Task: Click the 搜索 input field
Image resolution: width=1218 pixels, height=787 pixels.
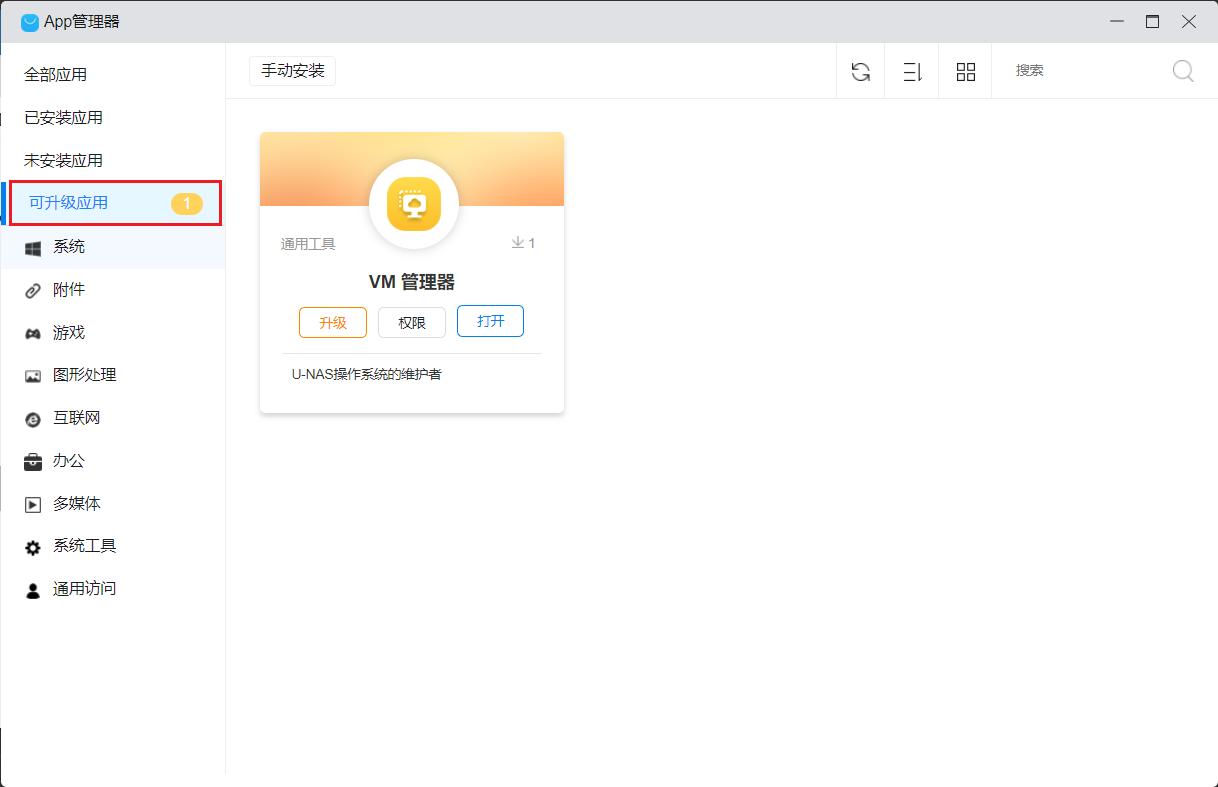Action: click(1085, 71)
